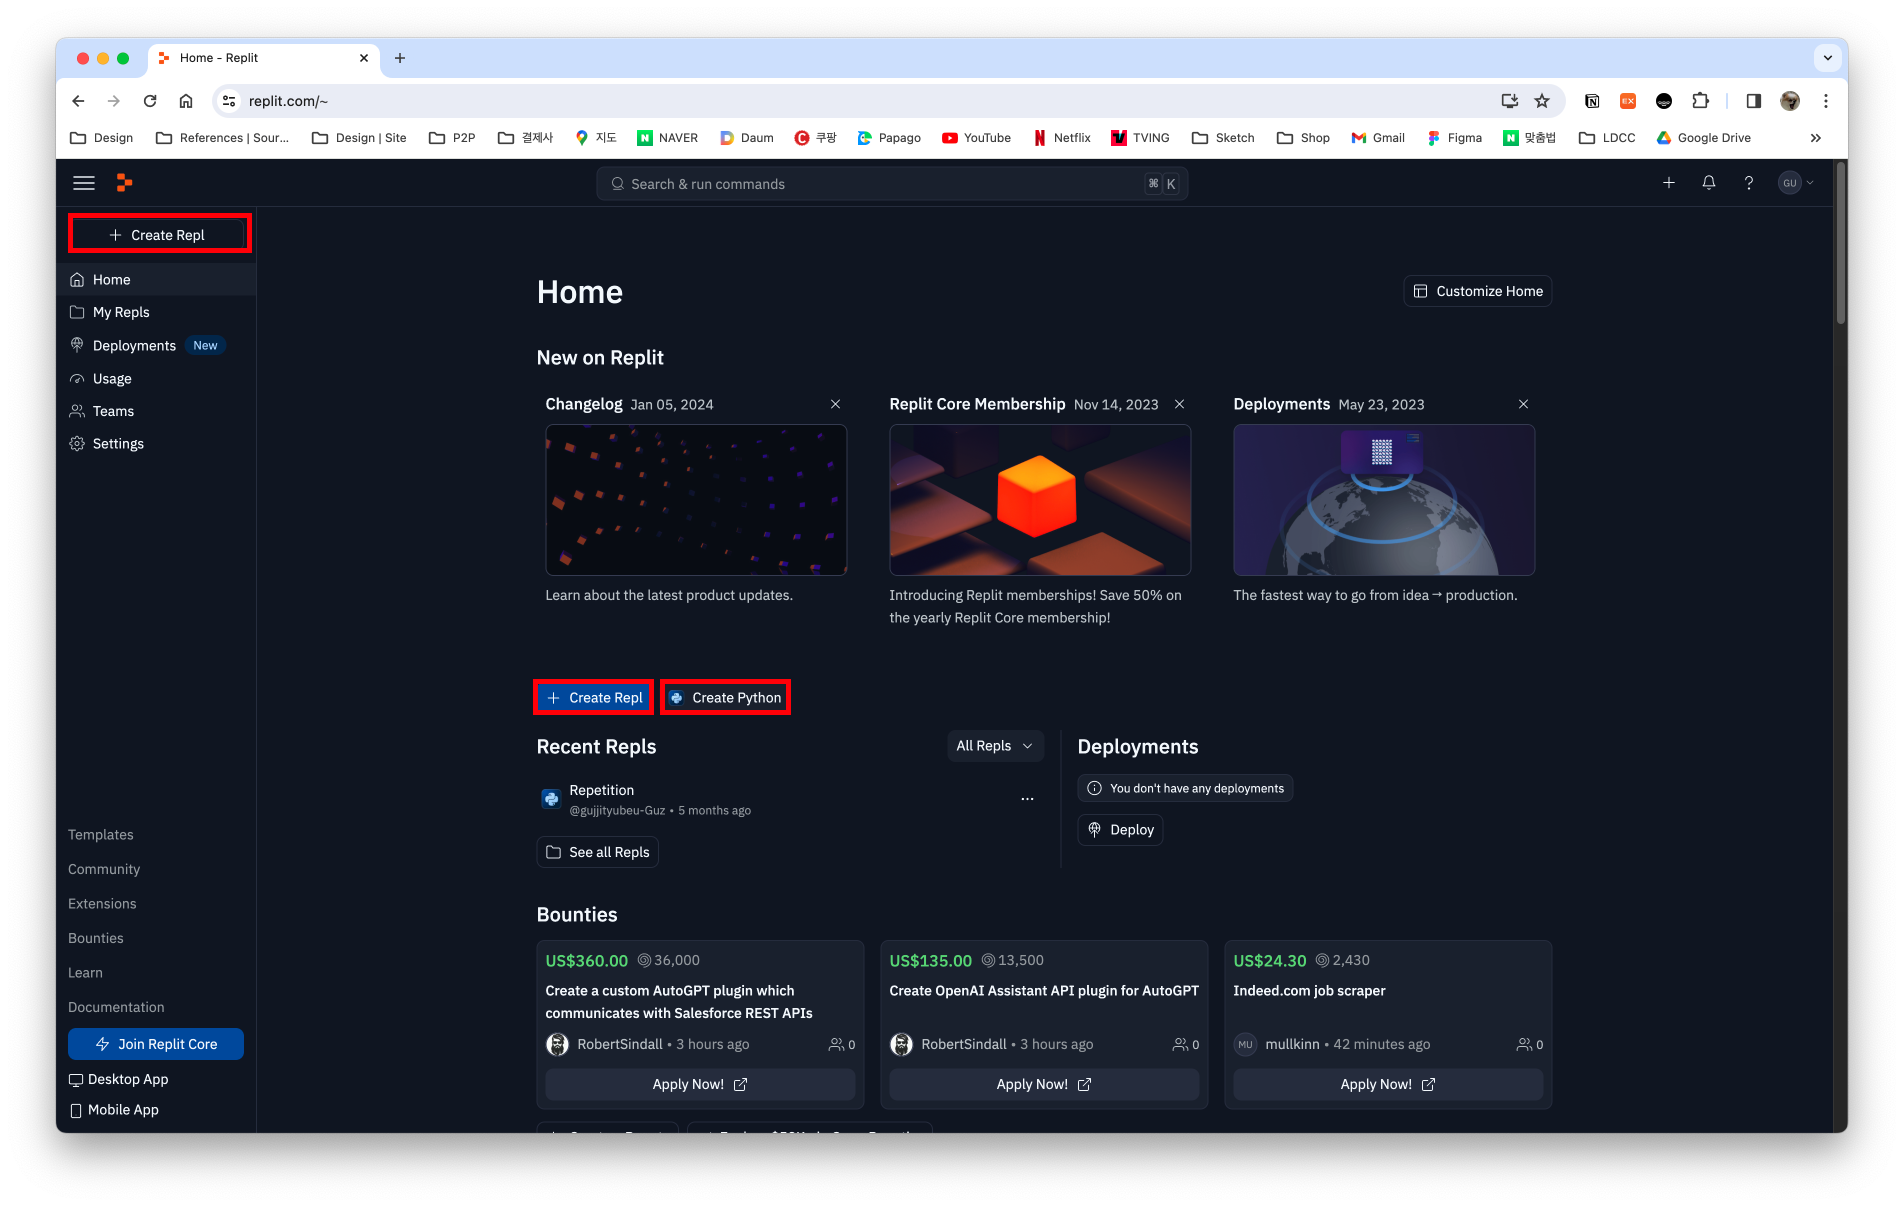Screen dimensions: 1904x1207
Task: Open the Design bookmarks folder
Action: 102,138
